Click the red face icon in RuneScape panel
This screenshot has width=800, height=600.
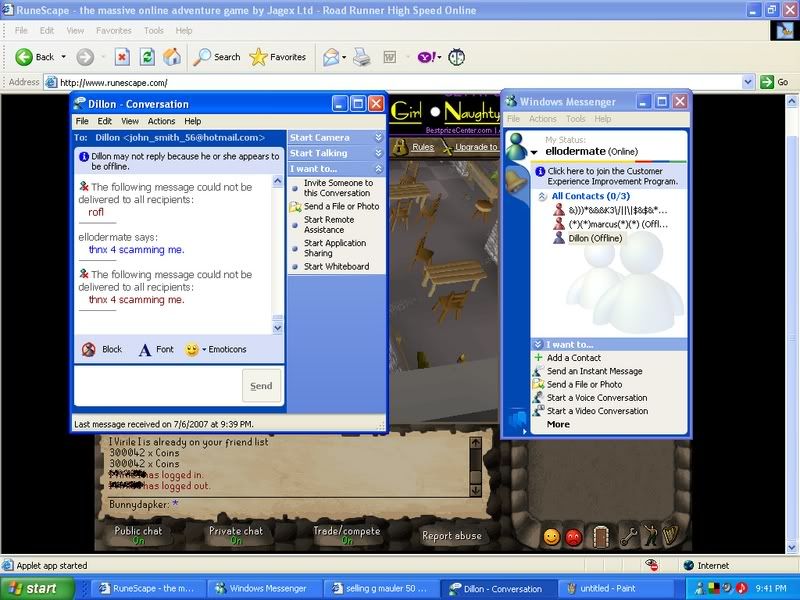[x=574, y=537]
